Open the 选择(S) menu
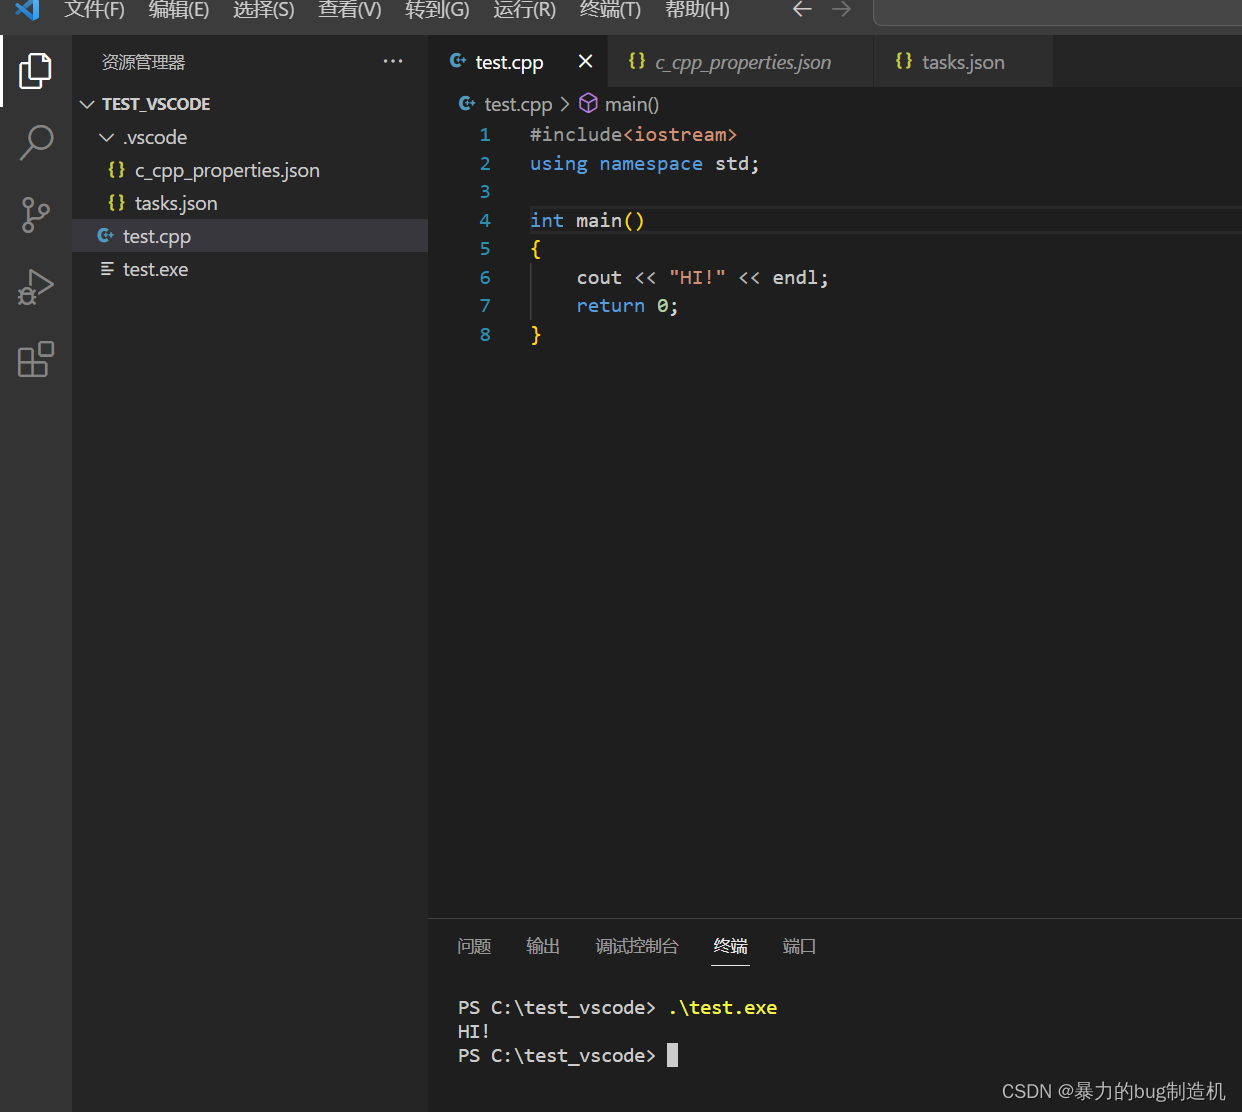Viewport: 1242px width, 1112px height. point(264,10)
